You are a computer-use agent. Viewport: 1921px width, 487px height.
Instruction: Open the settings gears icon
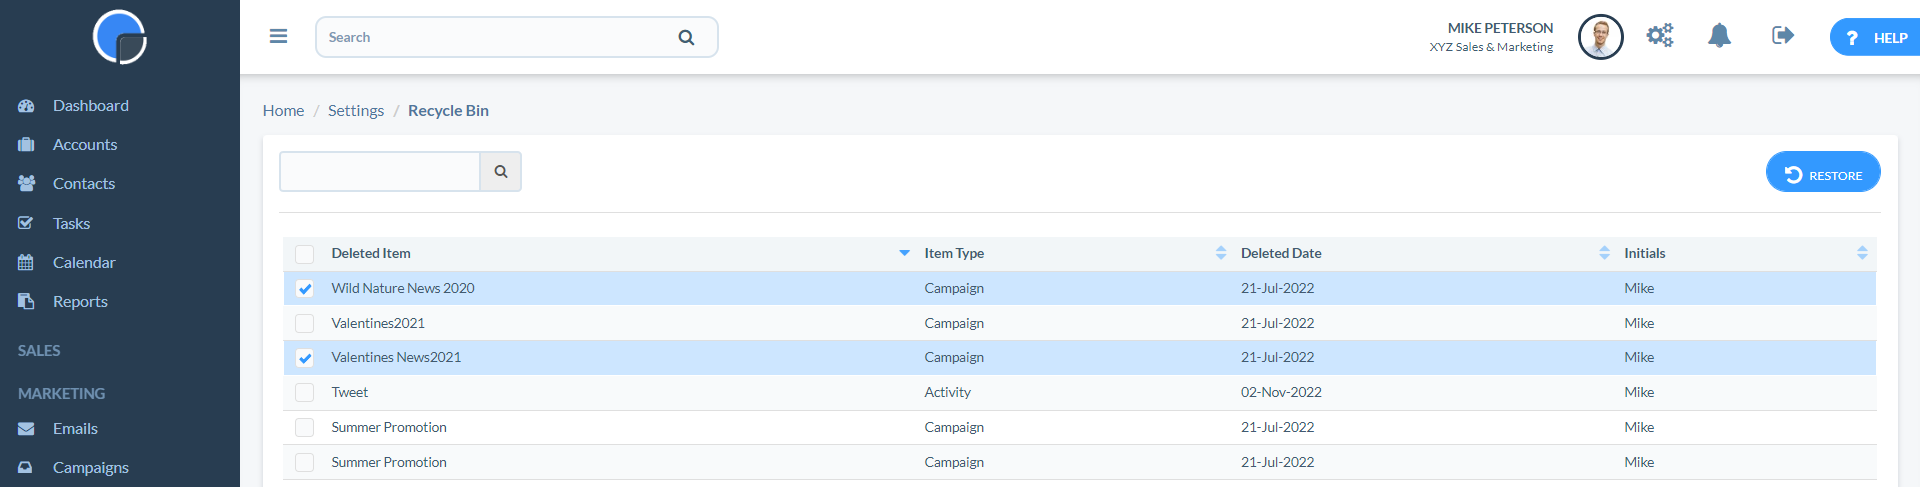(1660, 36)
